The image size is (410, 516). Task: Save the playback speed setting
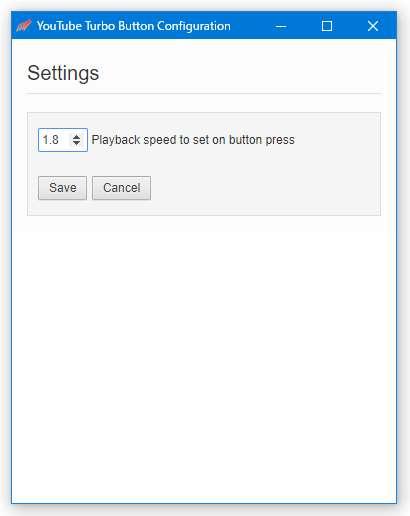(62, 188)
